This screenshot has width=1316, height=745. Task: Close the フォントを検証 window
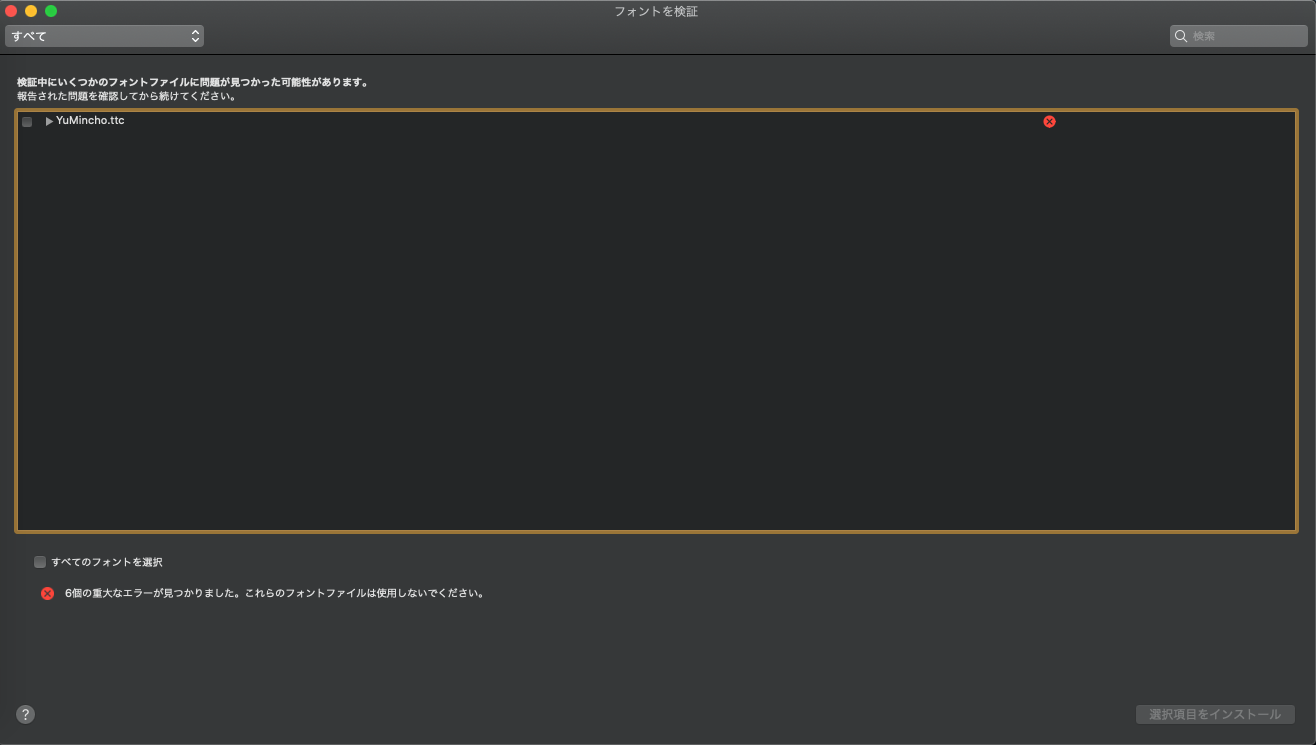tap(11, 11)
